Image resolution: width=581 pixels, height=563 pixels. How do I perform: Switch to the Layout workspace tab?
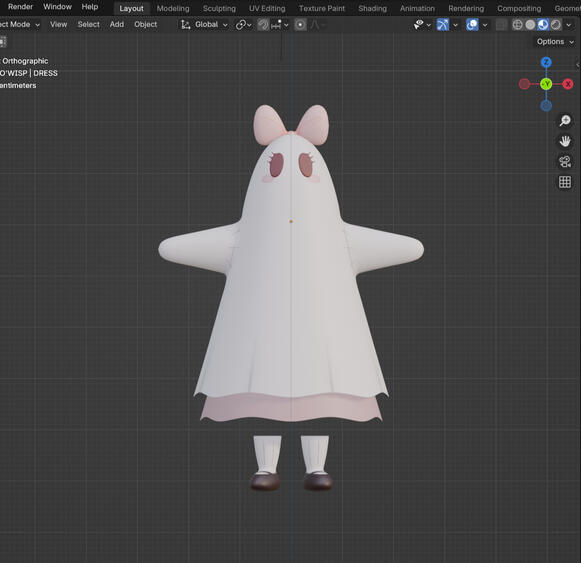tap(131, 8)
